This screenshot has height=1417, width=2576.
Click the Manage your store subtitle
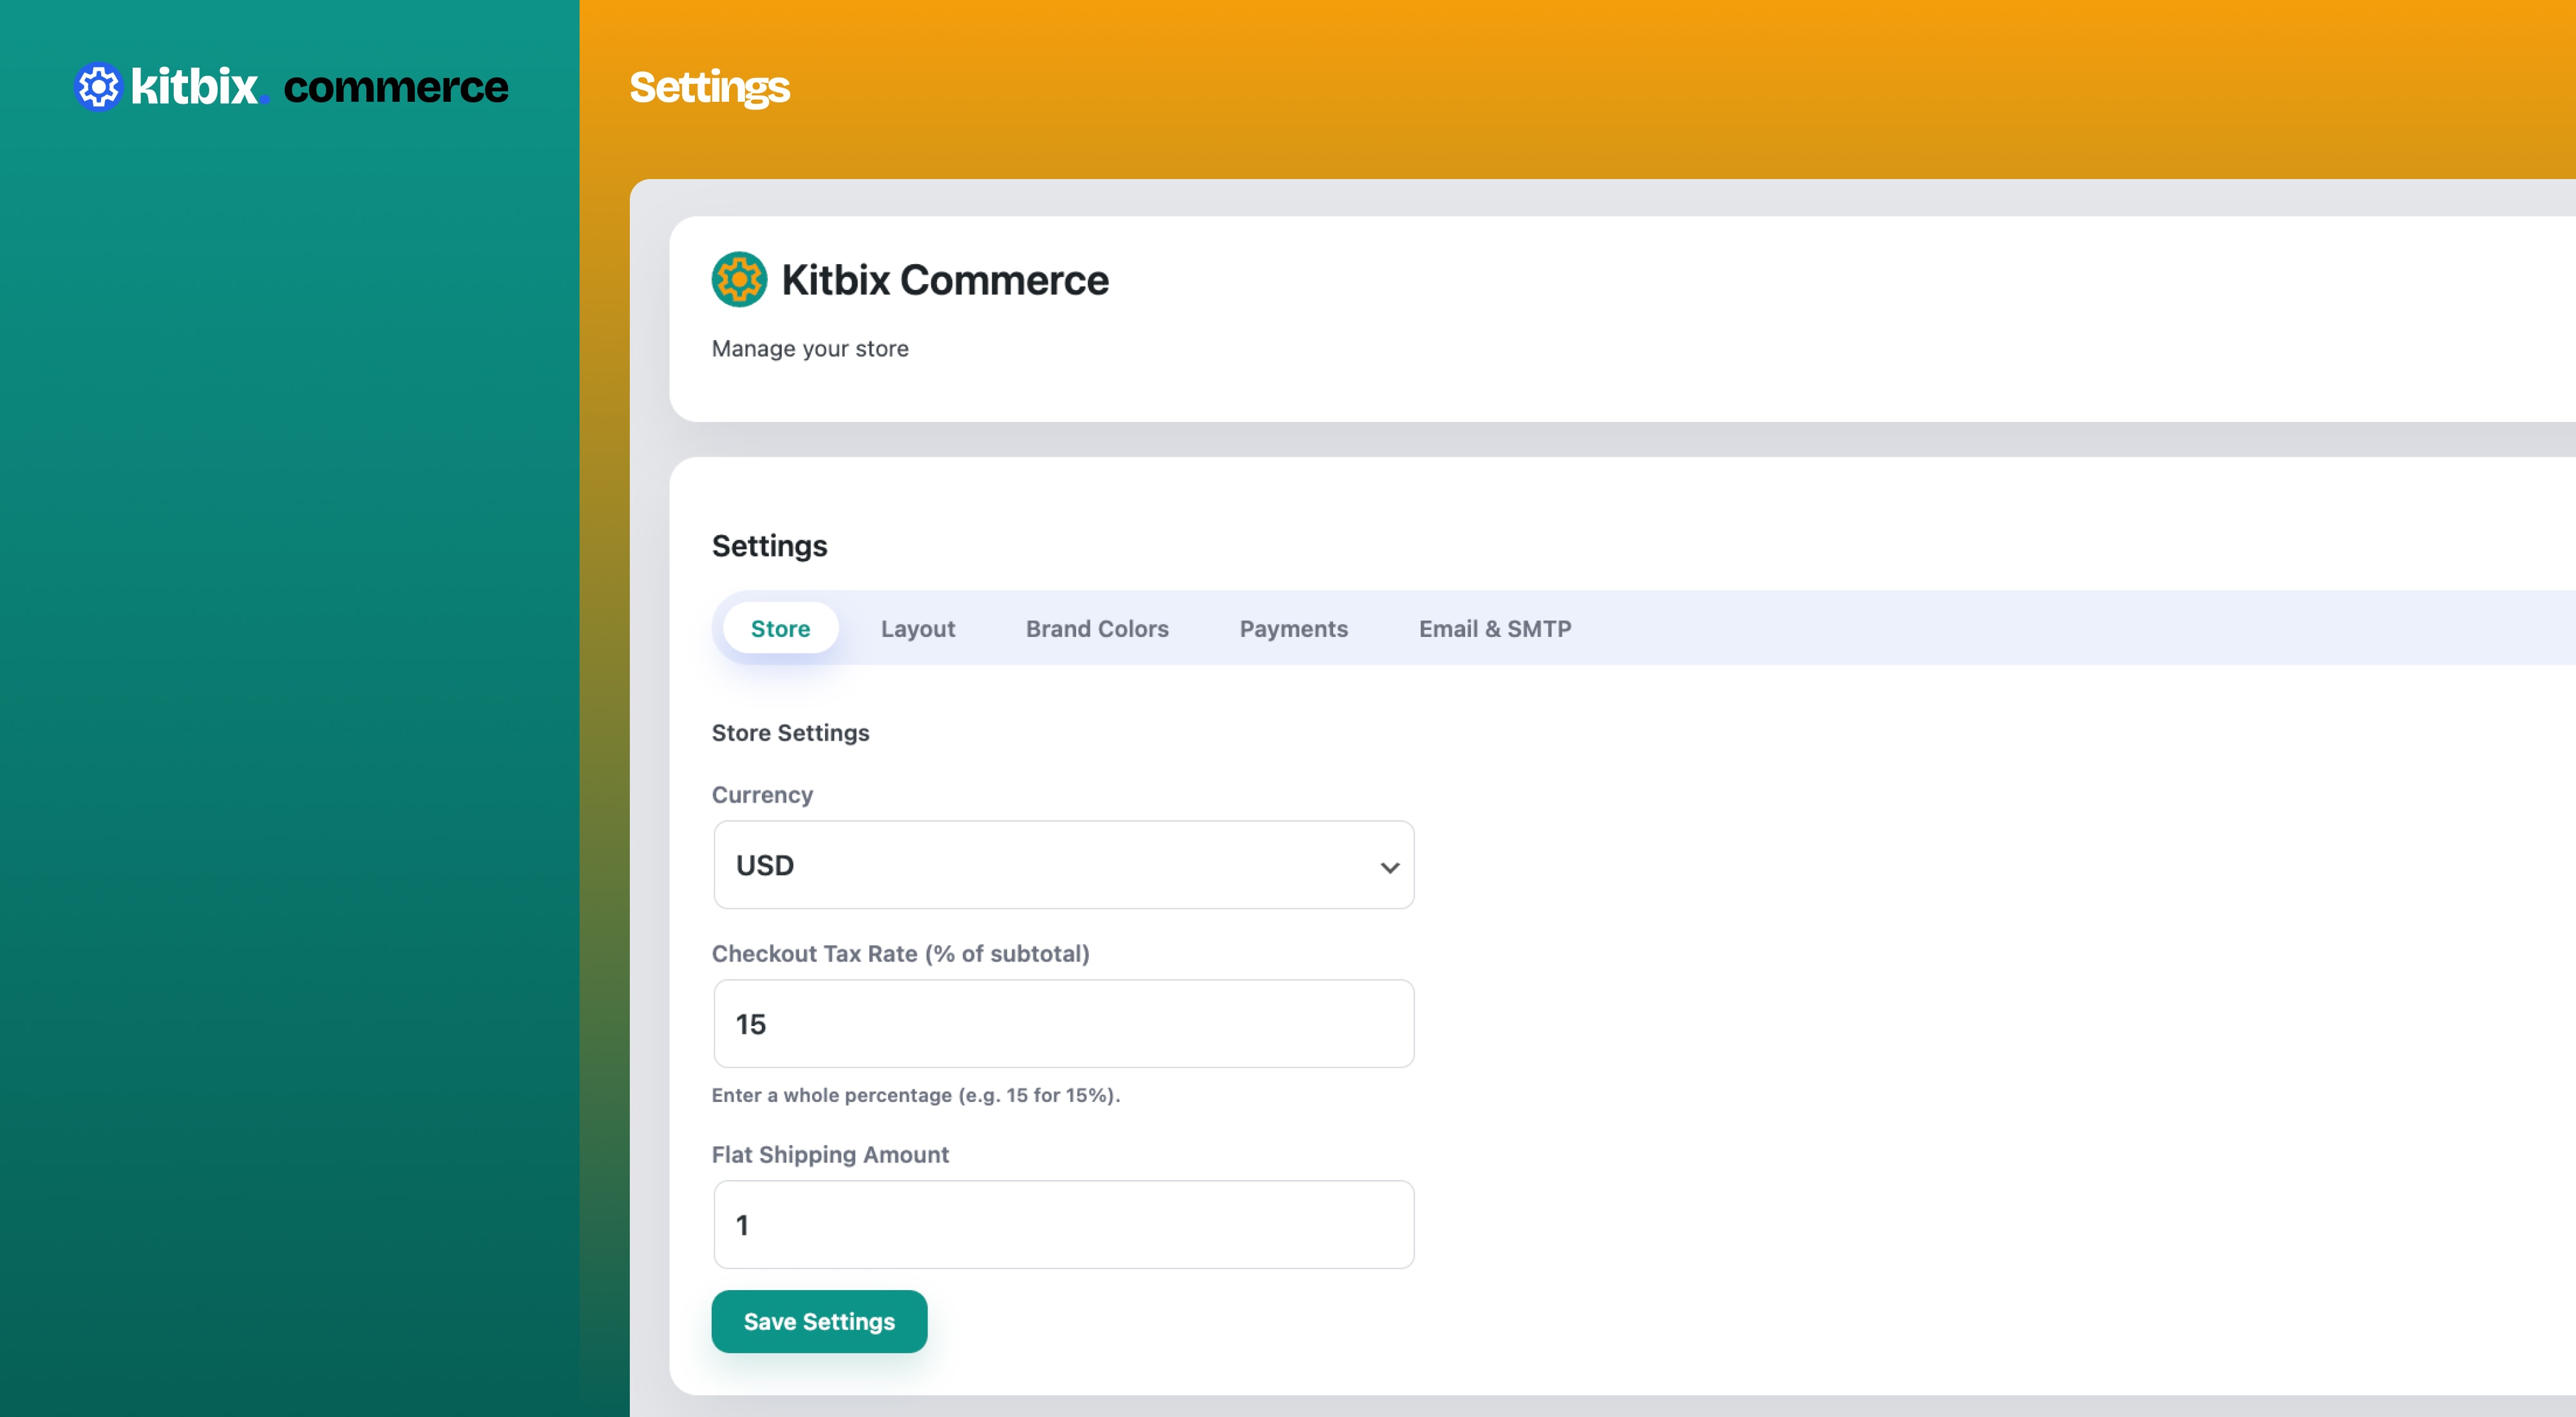[x=810, y=349]
